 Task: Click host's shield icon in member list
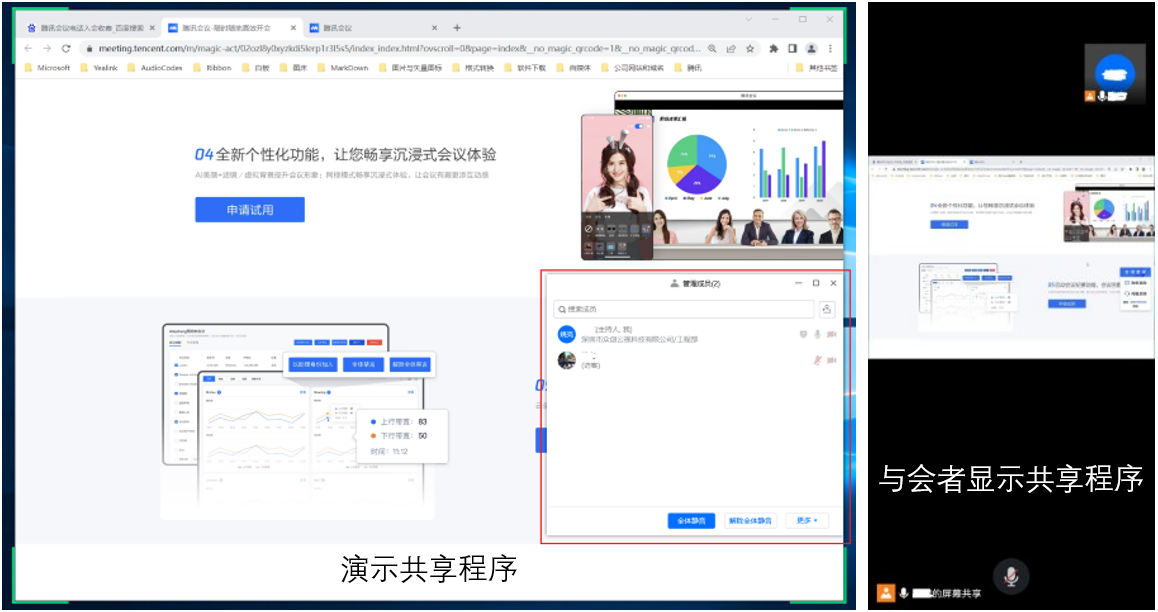pyautogui.click(x=804, y=334)
